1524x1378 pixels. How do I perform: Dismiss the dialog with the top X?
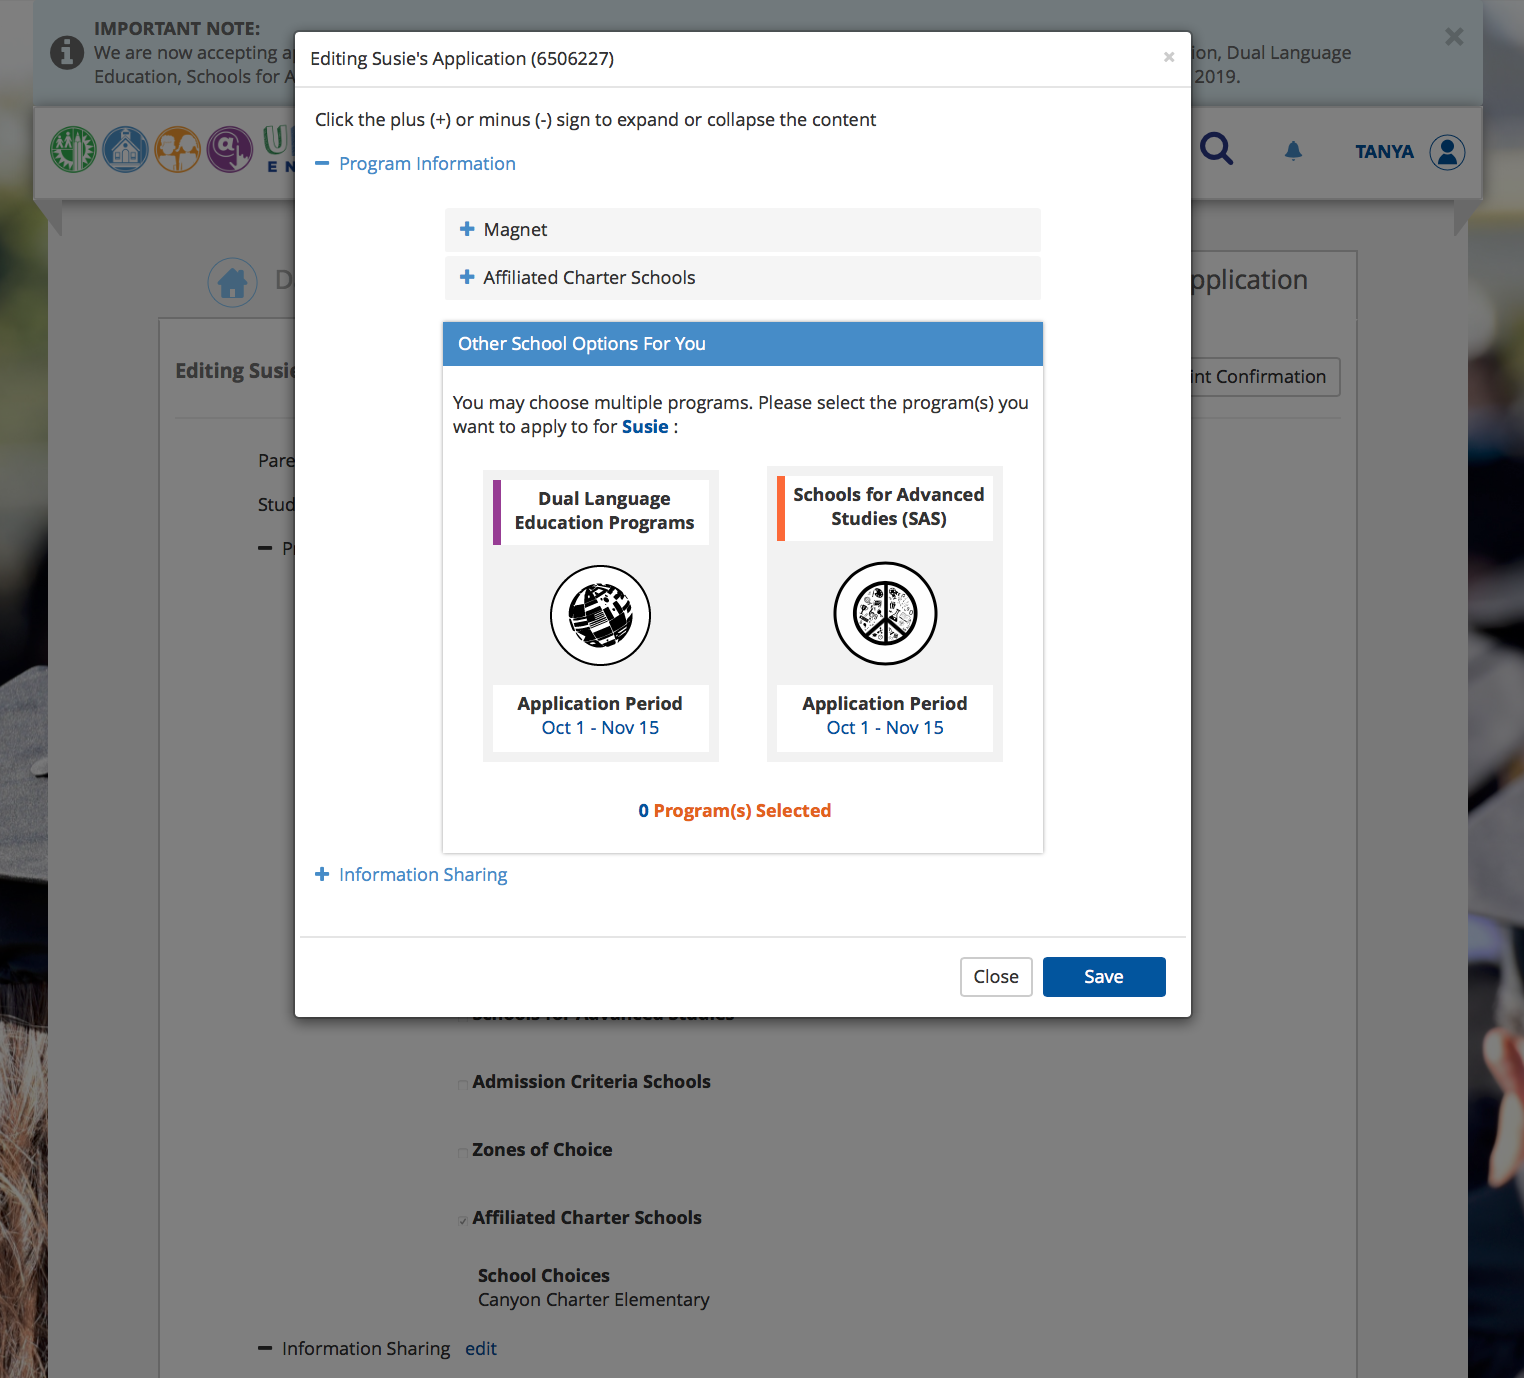click(x=1168, y=58)
